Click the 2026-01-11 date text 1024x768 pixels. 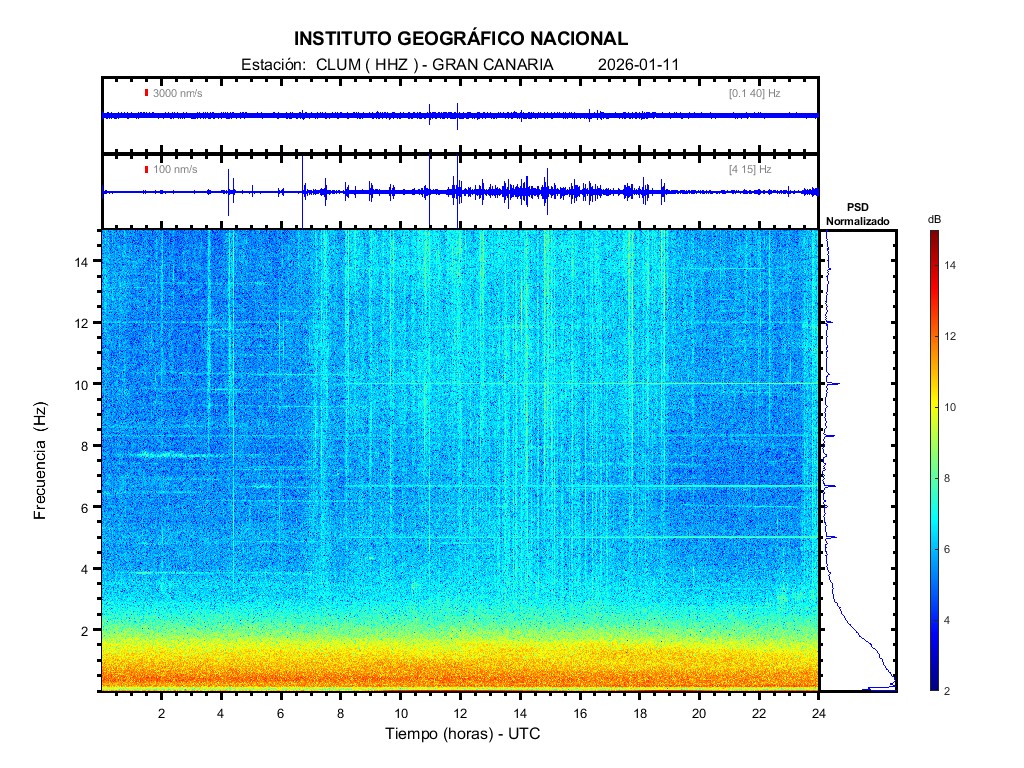pos(638,64)
